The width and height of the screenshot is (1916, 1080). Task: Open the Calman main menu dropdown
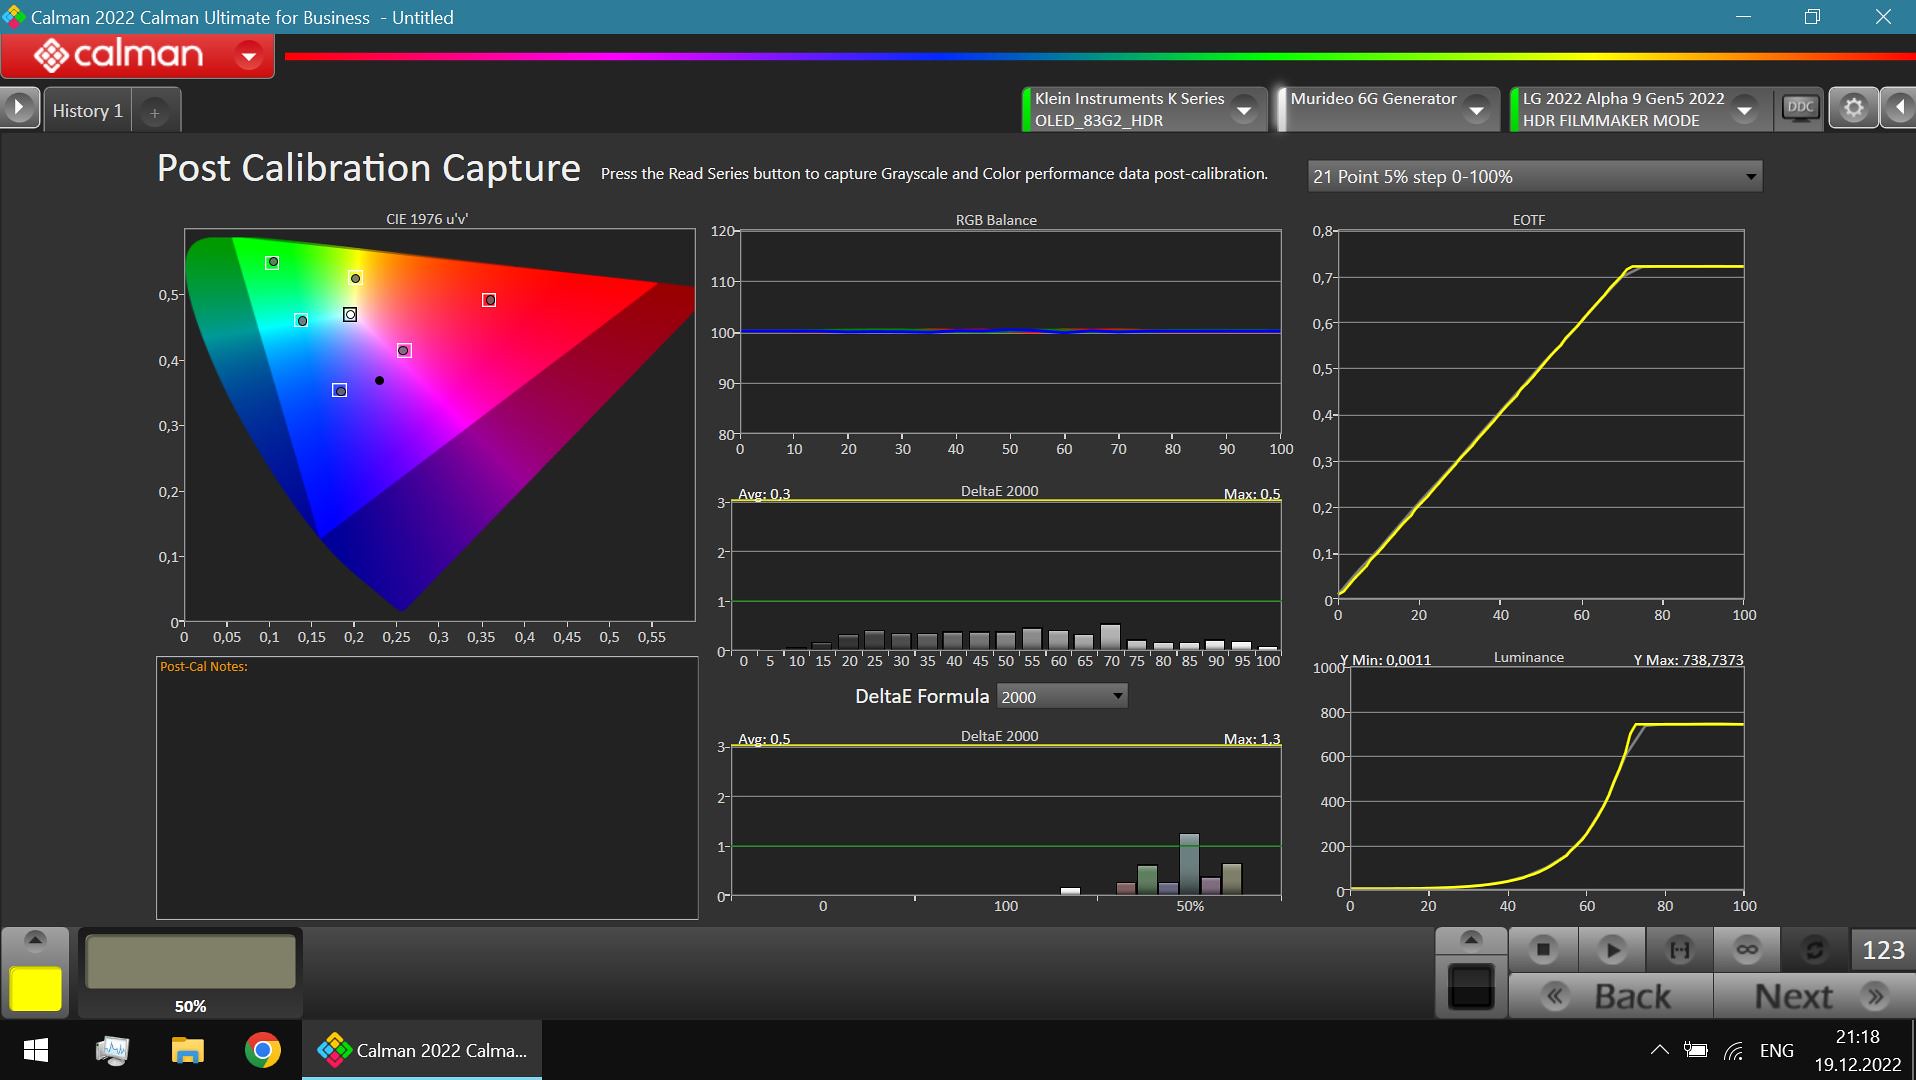pos(248,56)
